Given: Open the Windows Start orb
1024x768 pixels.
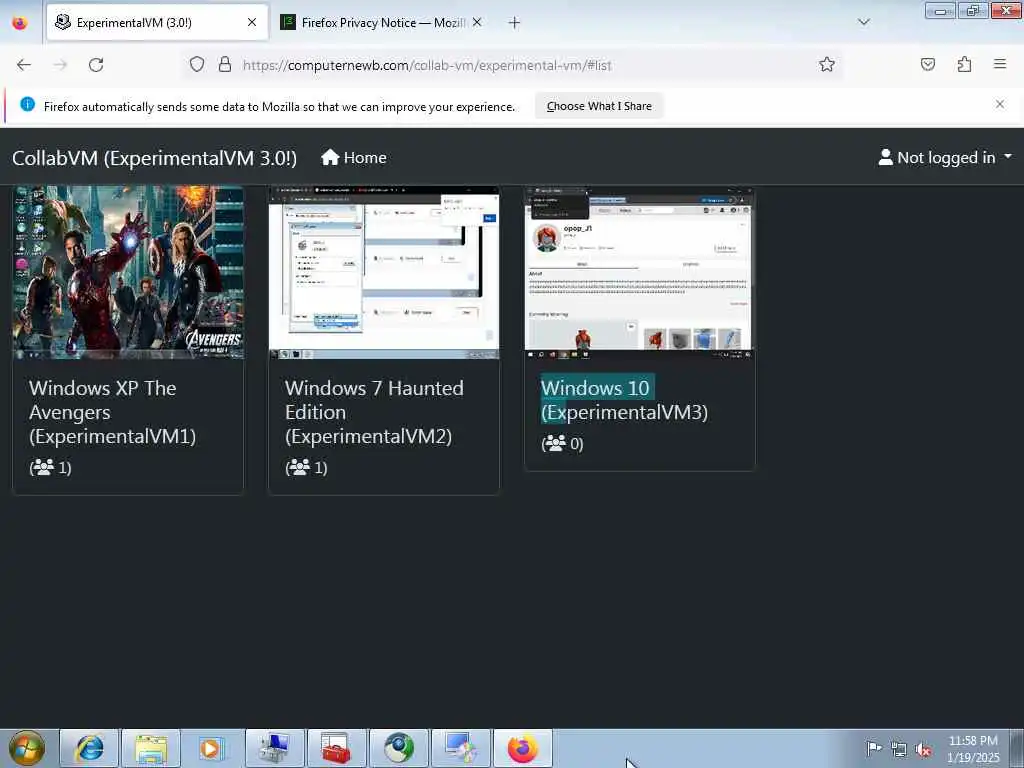Looking at the screenshot, I should click(x=27, y=748).
